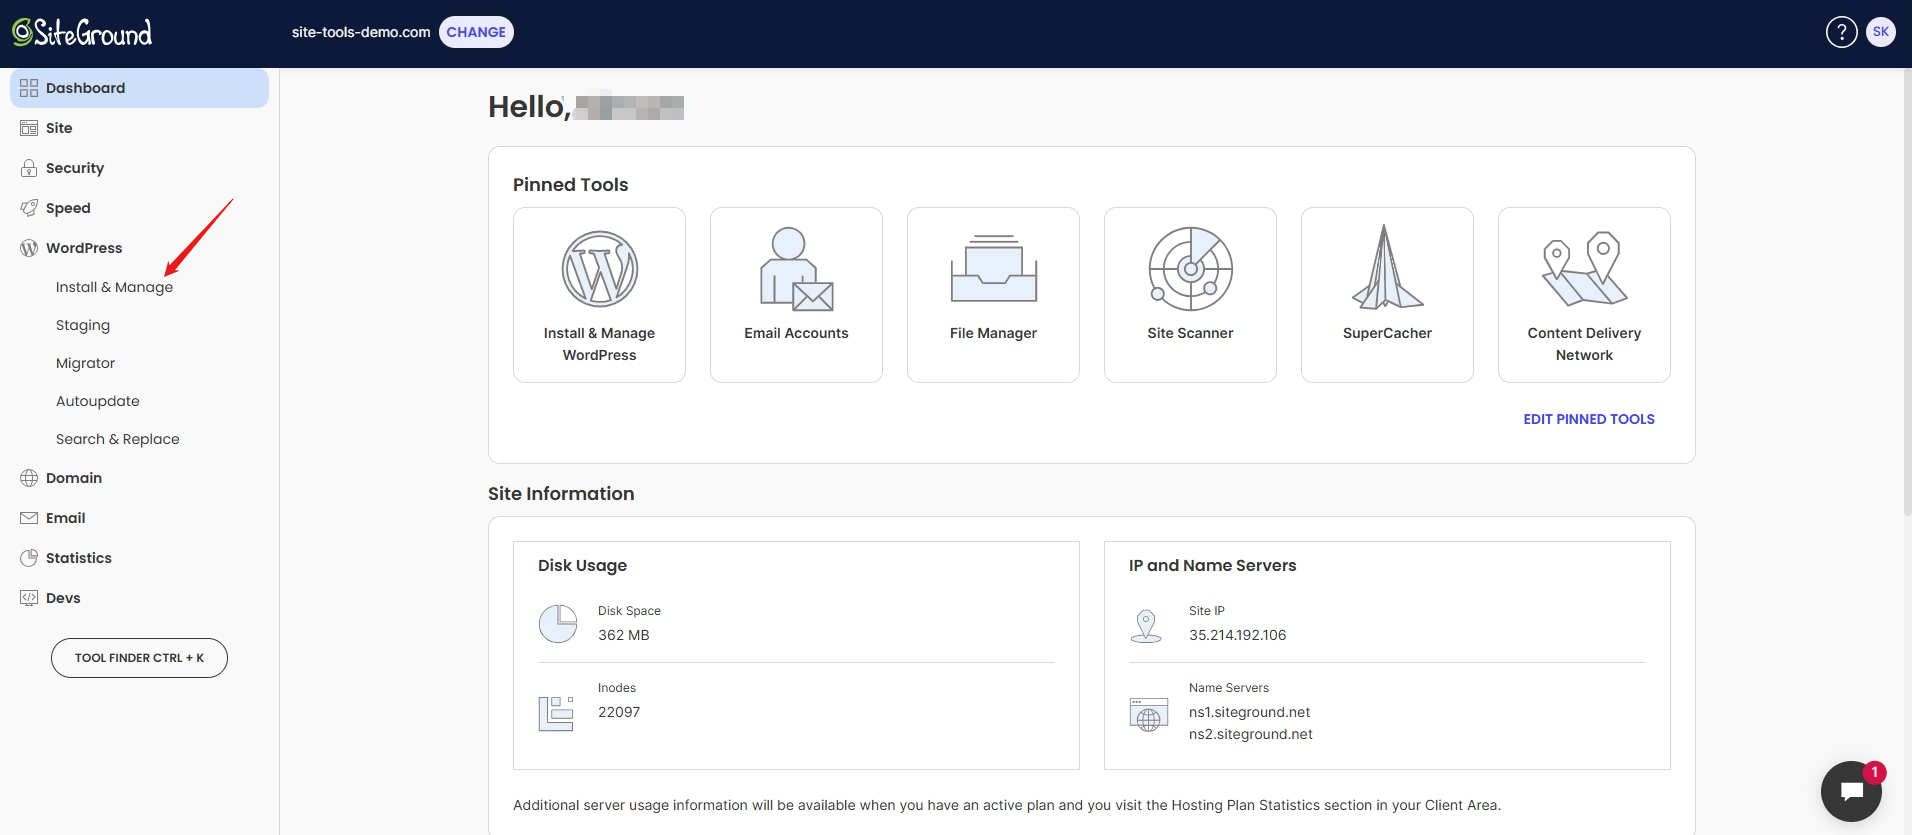Open the pinned WordPress logo tile icon

[x=599, y=269]
